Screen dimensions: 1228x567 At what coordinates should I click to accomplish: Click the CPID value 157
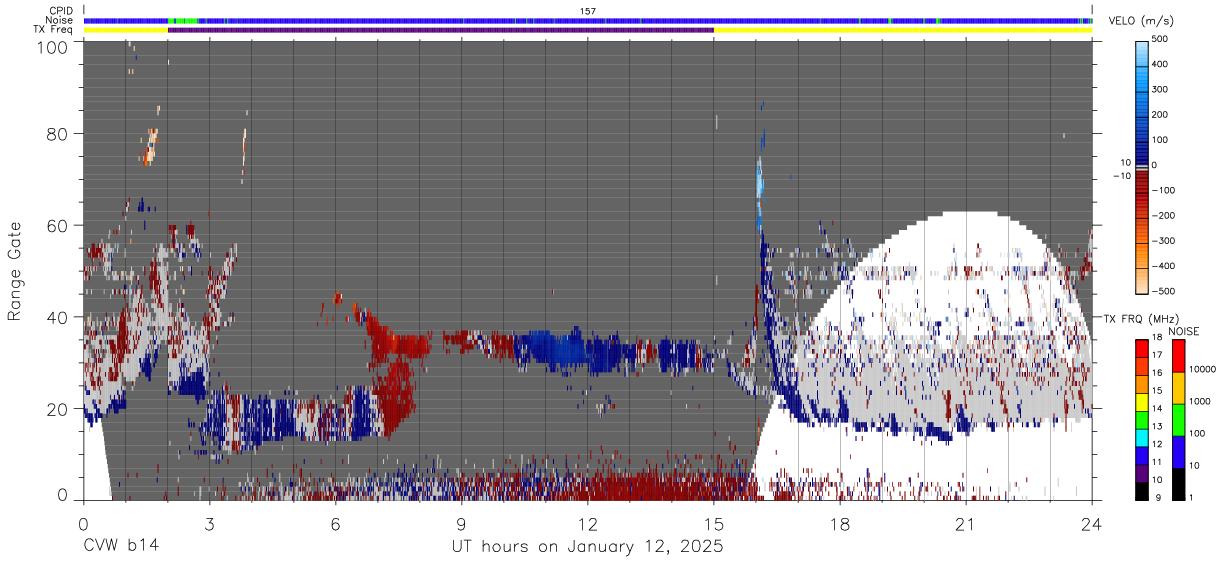(x=588, y=11)
